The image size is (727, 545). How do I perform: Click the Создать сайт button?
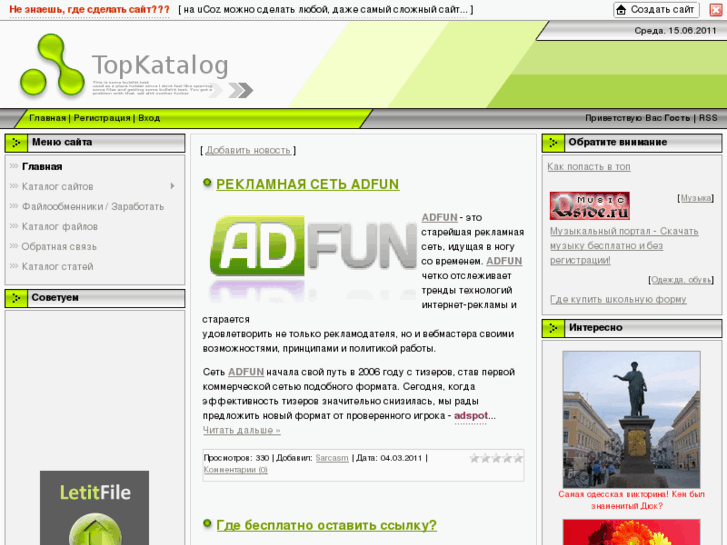pos(656,10)
